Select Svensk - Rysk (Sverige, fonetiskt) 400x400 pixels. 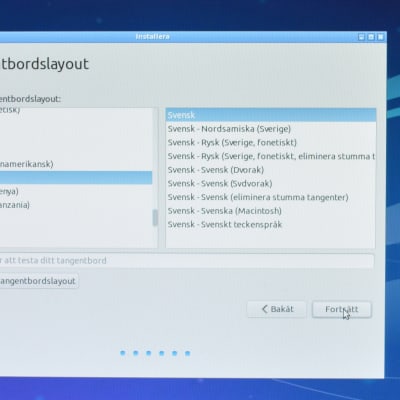pos(271,142)
